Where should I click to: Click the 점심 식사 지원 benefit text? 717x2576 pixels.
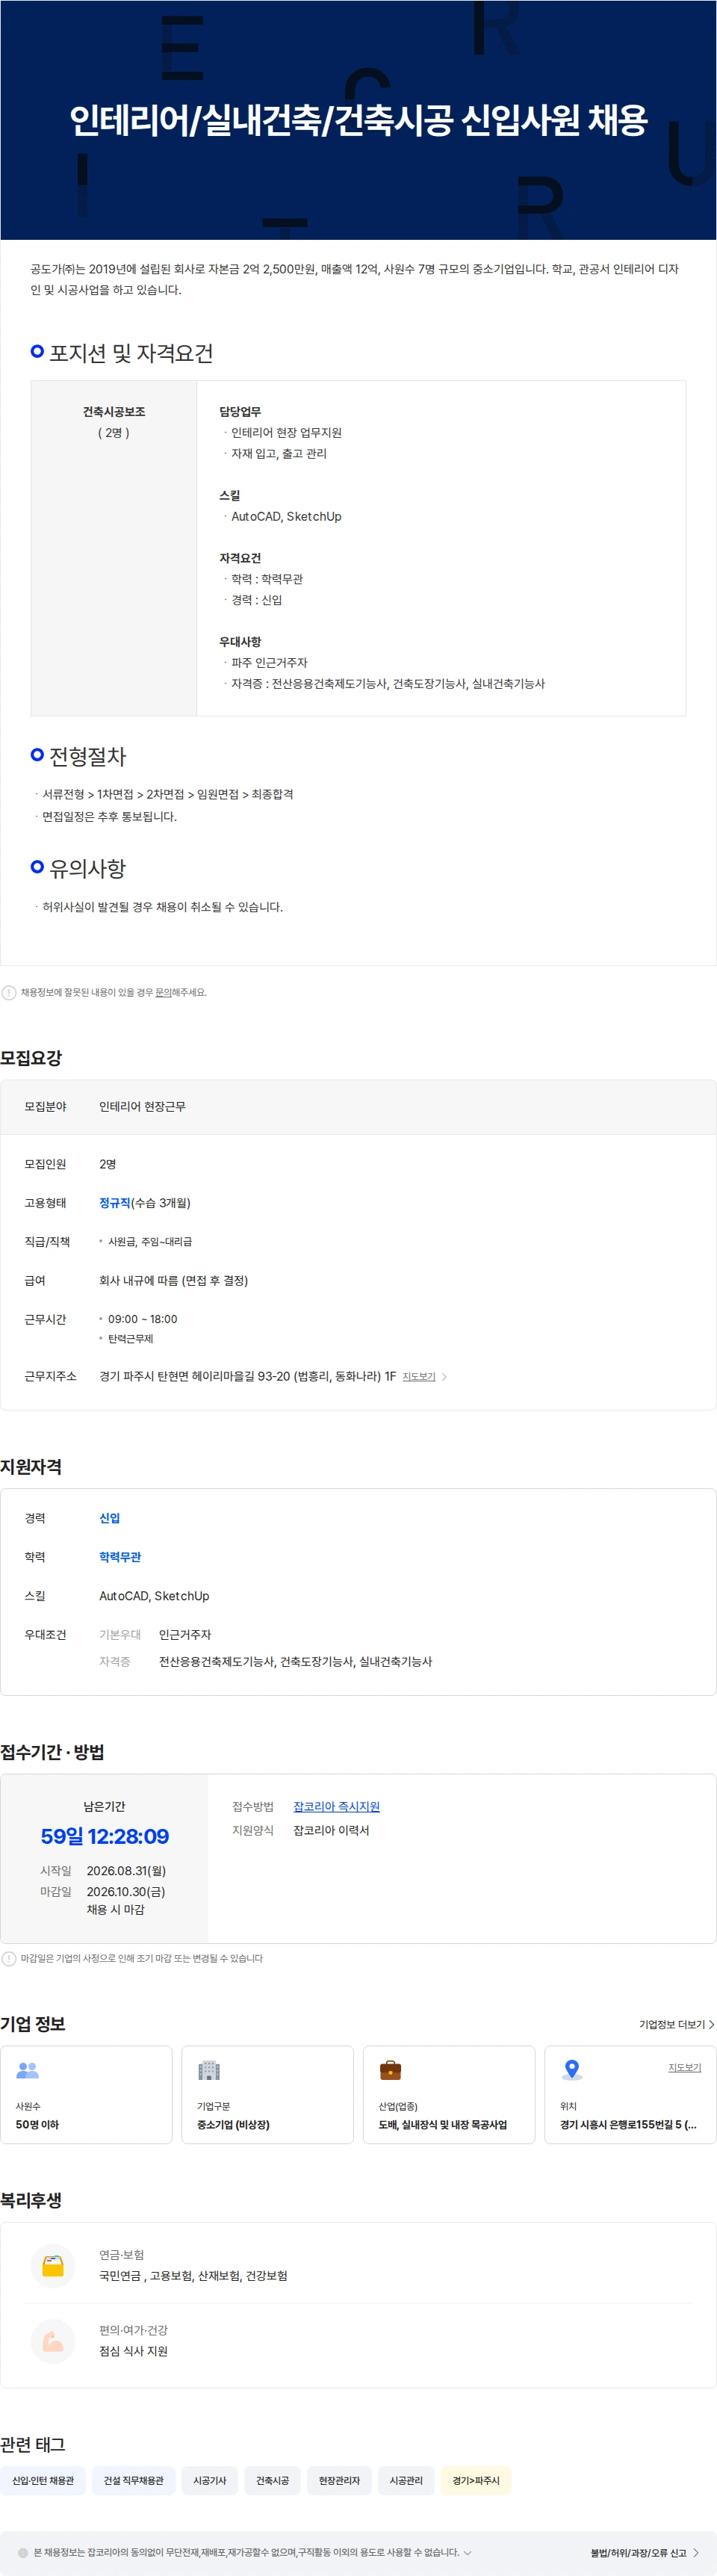click(133, 2352)
